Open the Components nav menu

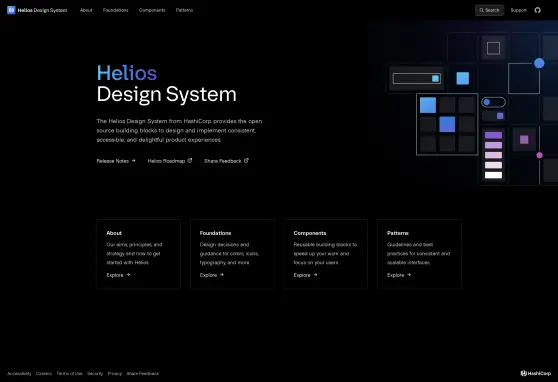coord(152,10)
